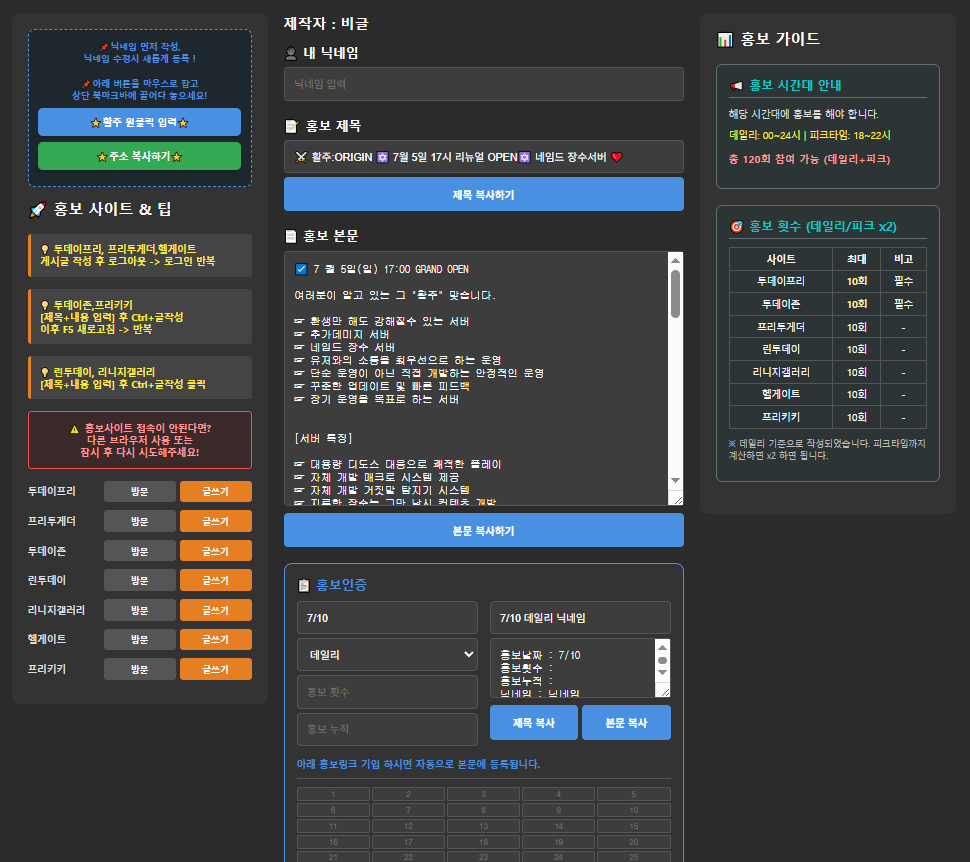The width and height of the screenshot is (970, 862).
Task: Click the 홍보 본문 scrollbar up arrow
Action: 676,260
